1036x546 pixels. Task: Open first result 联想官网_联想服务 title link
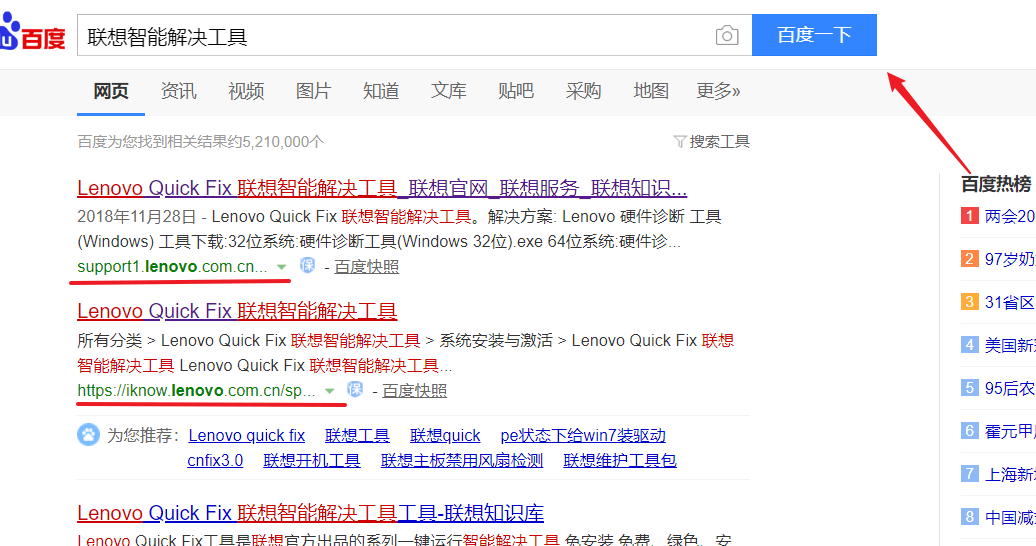[382, 188]
